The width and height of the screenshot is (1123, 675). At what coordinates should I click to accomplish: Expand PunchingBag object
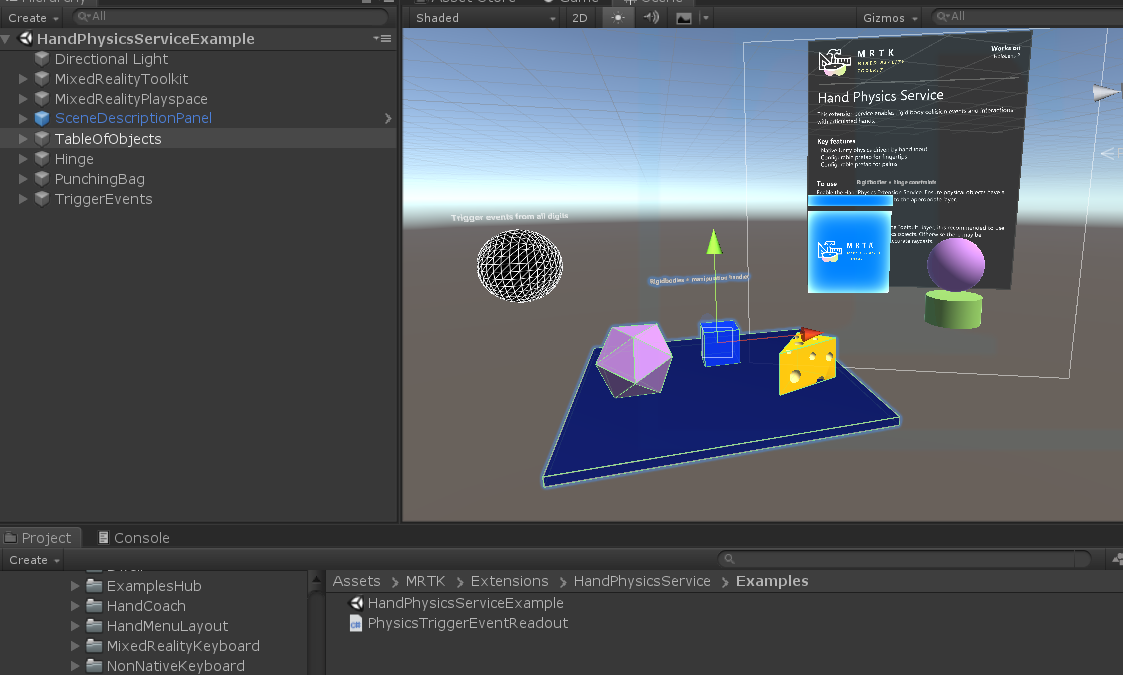23,179
